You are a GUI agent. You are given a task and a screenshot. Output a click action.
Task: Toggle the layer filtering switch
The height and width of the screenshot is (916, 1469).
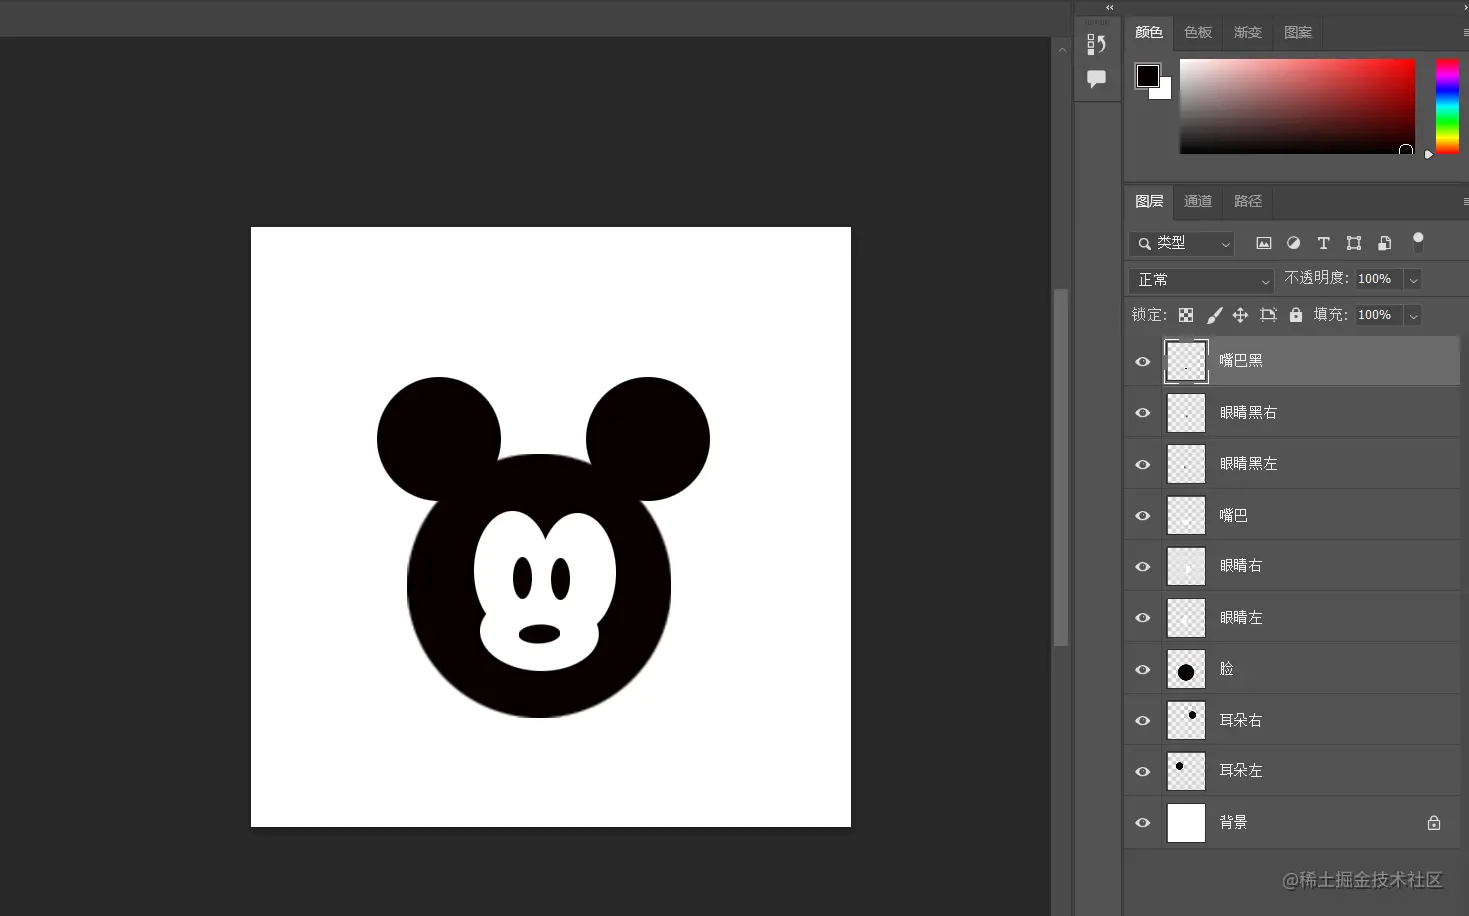[x=1417, y=241]
